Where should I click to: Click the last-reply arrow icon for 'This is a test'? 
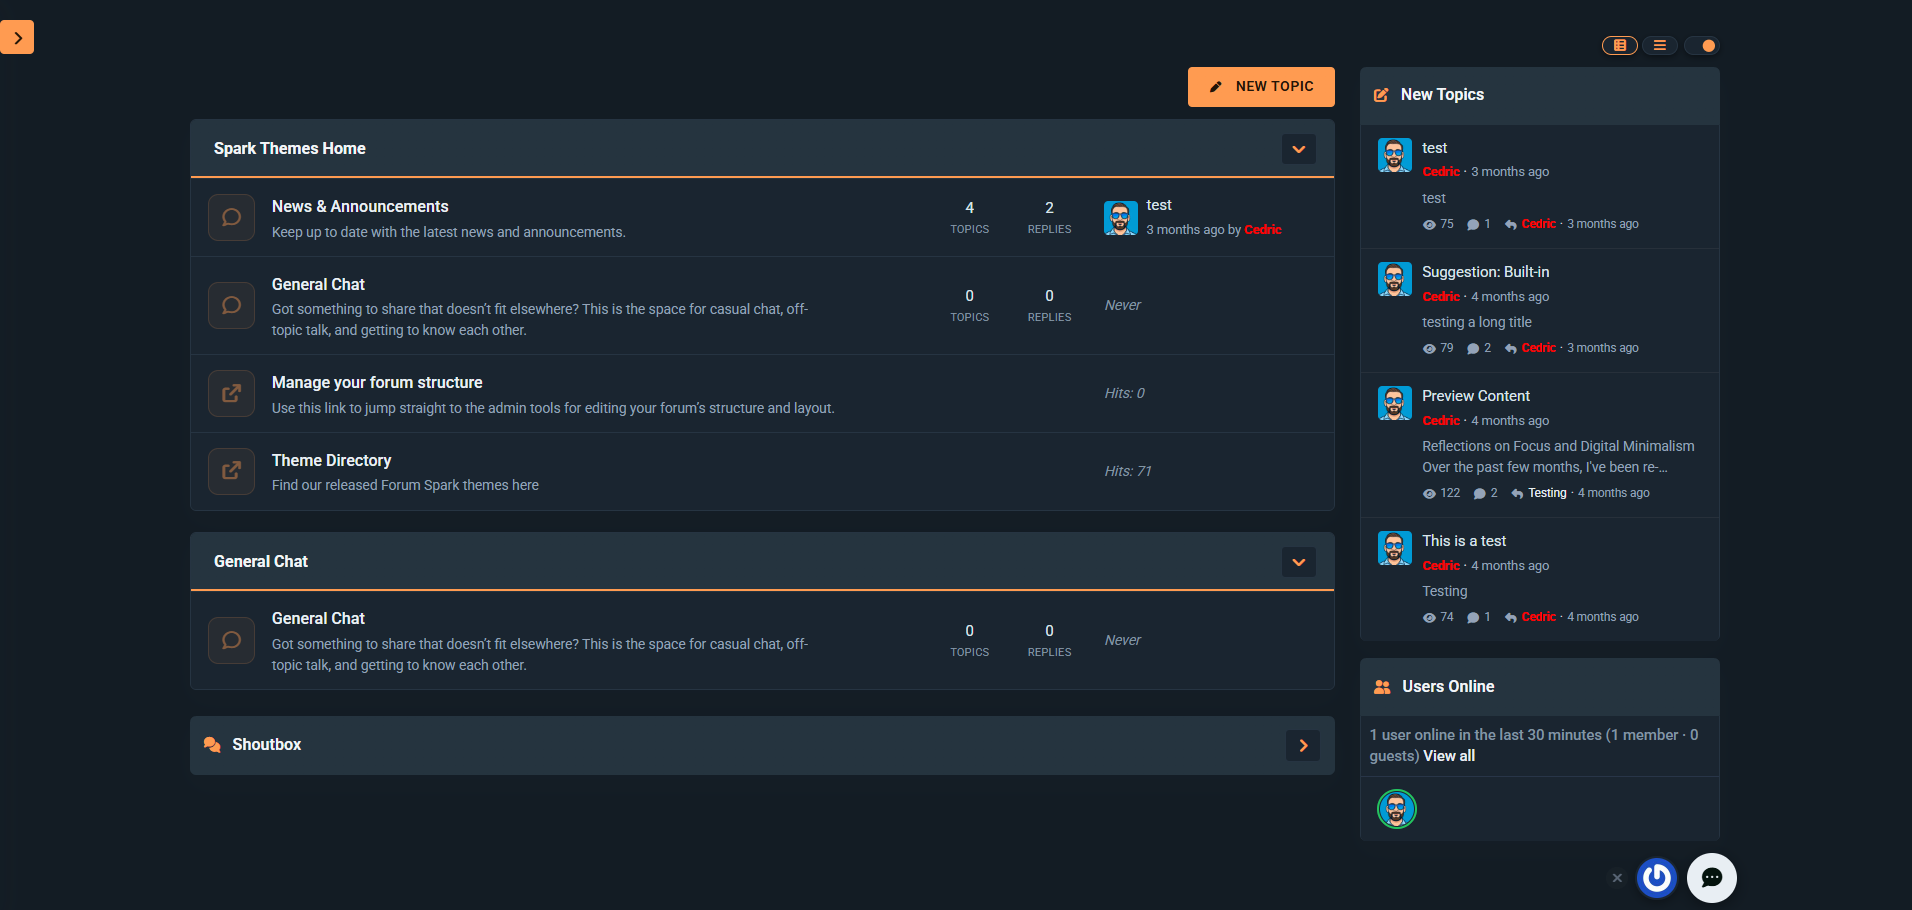[x=1510, y=618]
